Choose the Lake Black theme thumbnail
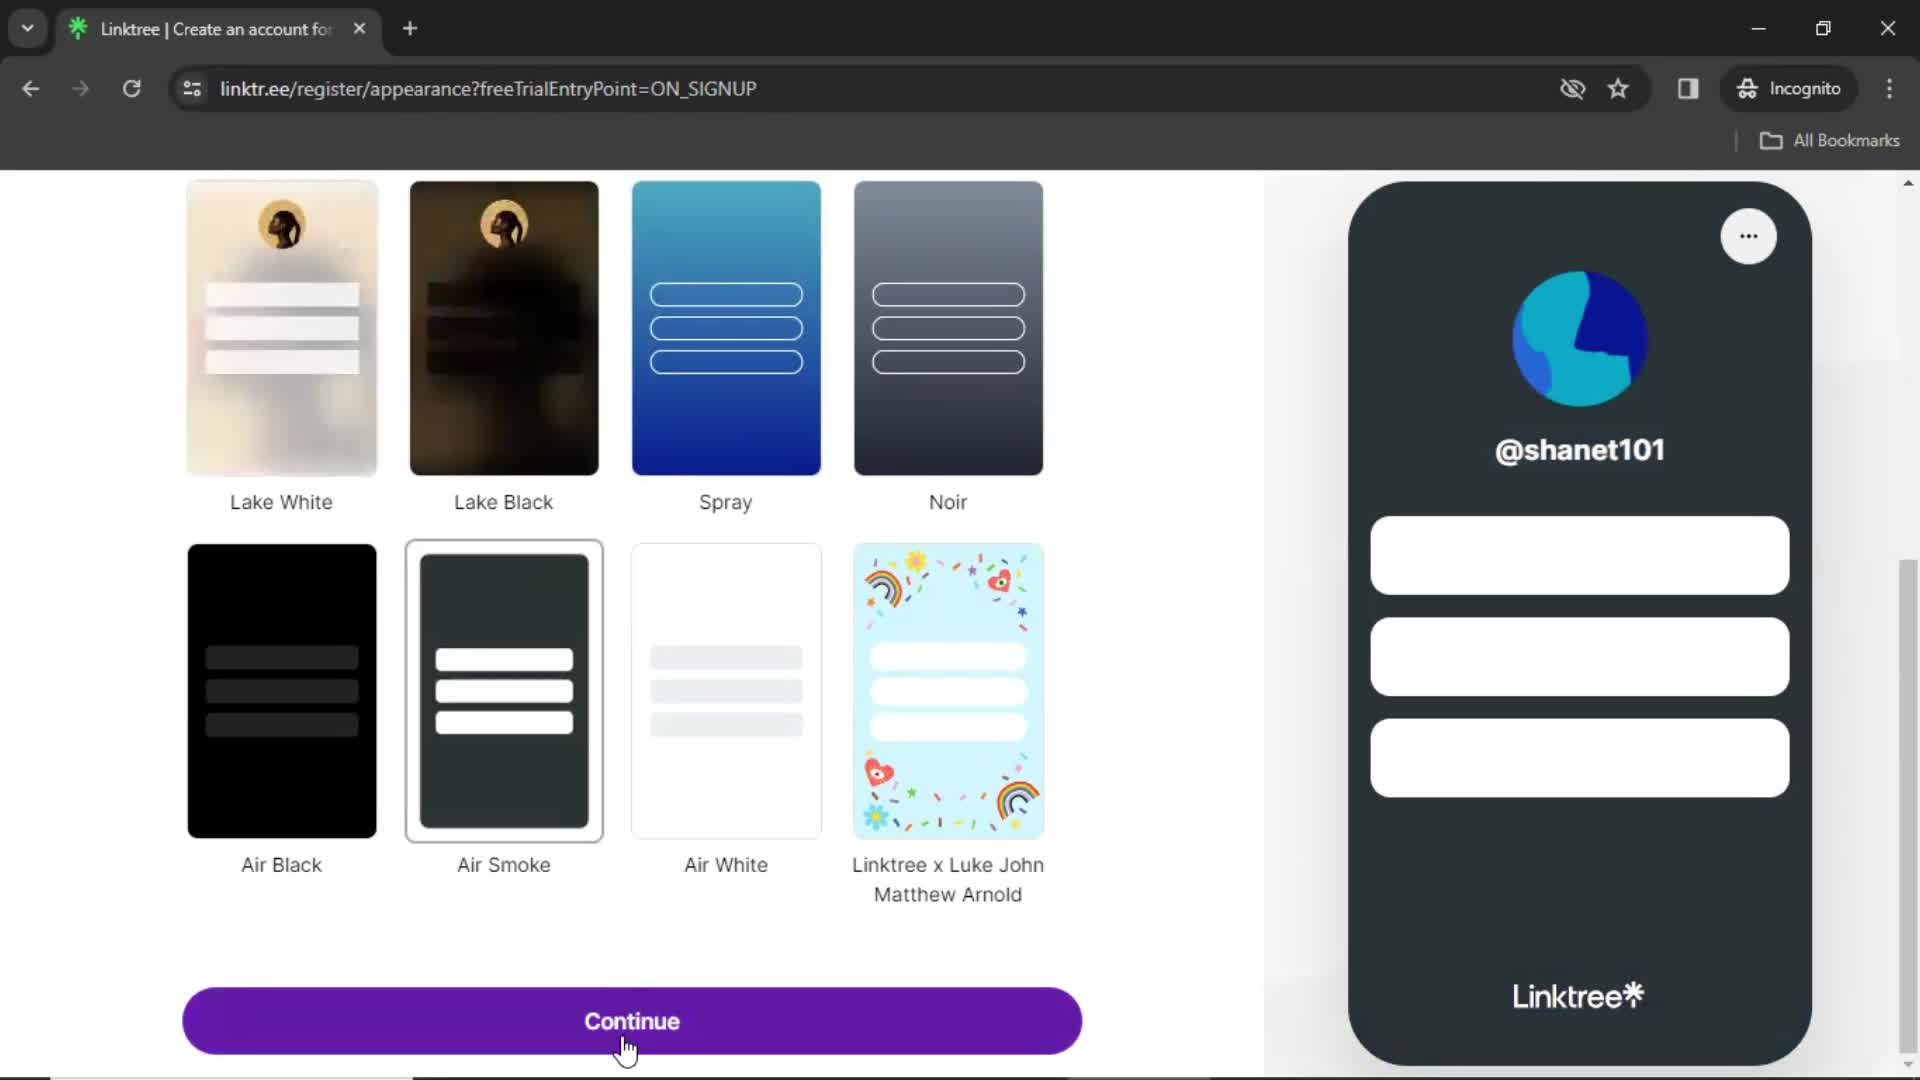The width and height of the screenshot is (1920, 1080). (504, 328)
